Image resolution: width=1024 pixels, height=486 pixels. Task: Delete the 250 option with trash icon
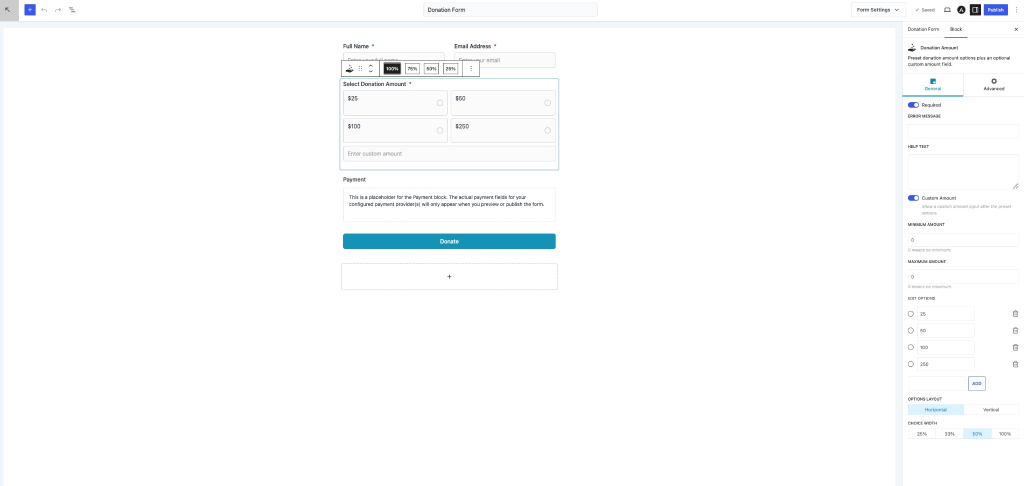click(1015, 364)
